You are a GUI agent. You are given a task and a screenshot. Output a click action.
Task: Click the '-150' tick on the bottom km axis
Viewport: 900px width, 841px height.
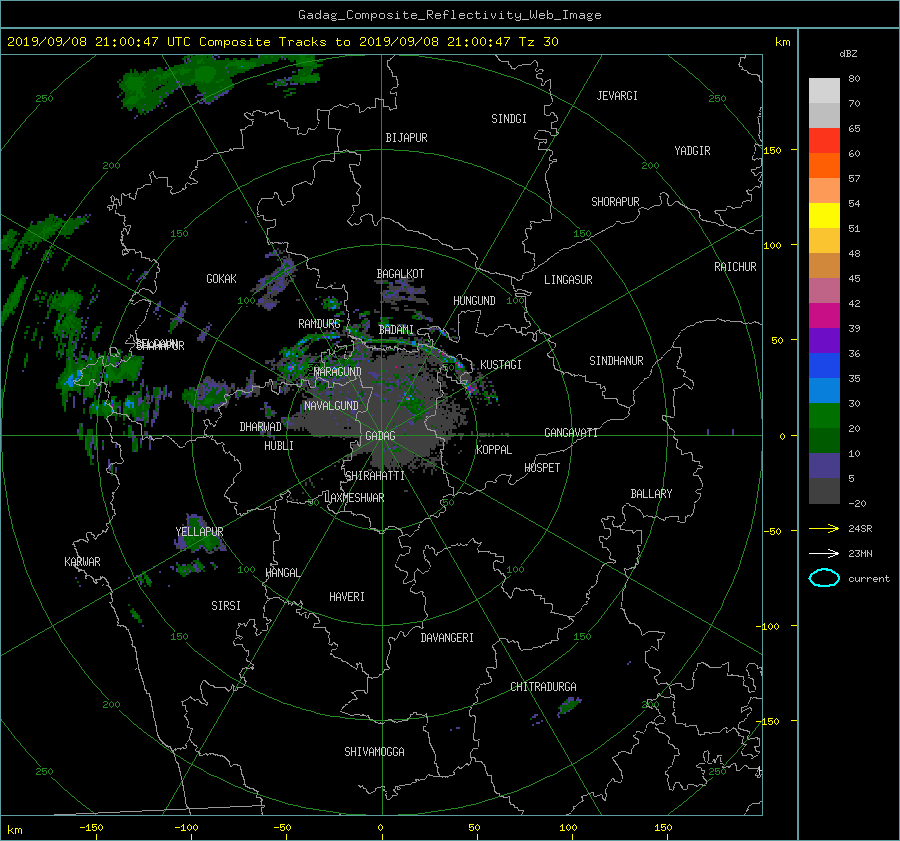[91, 828]
